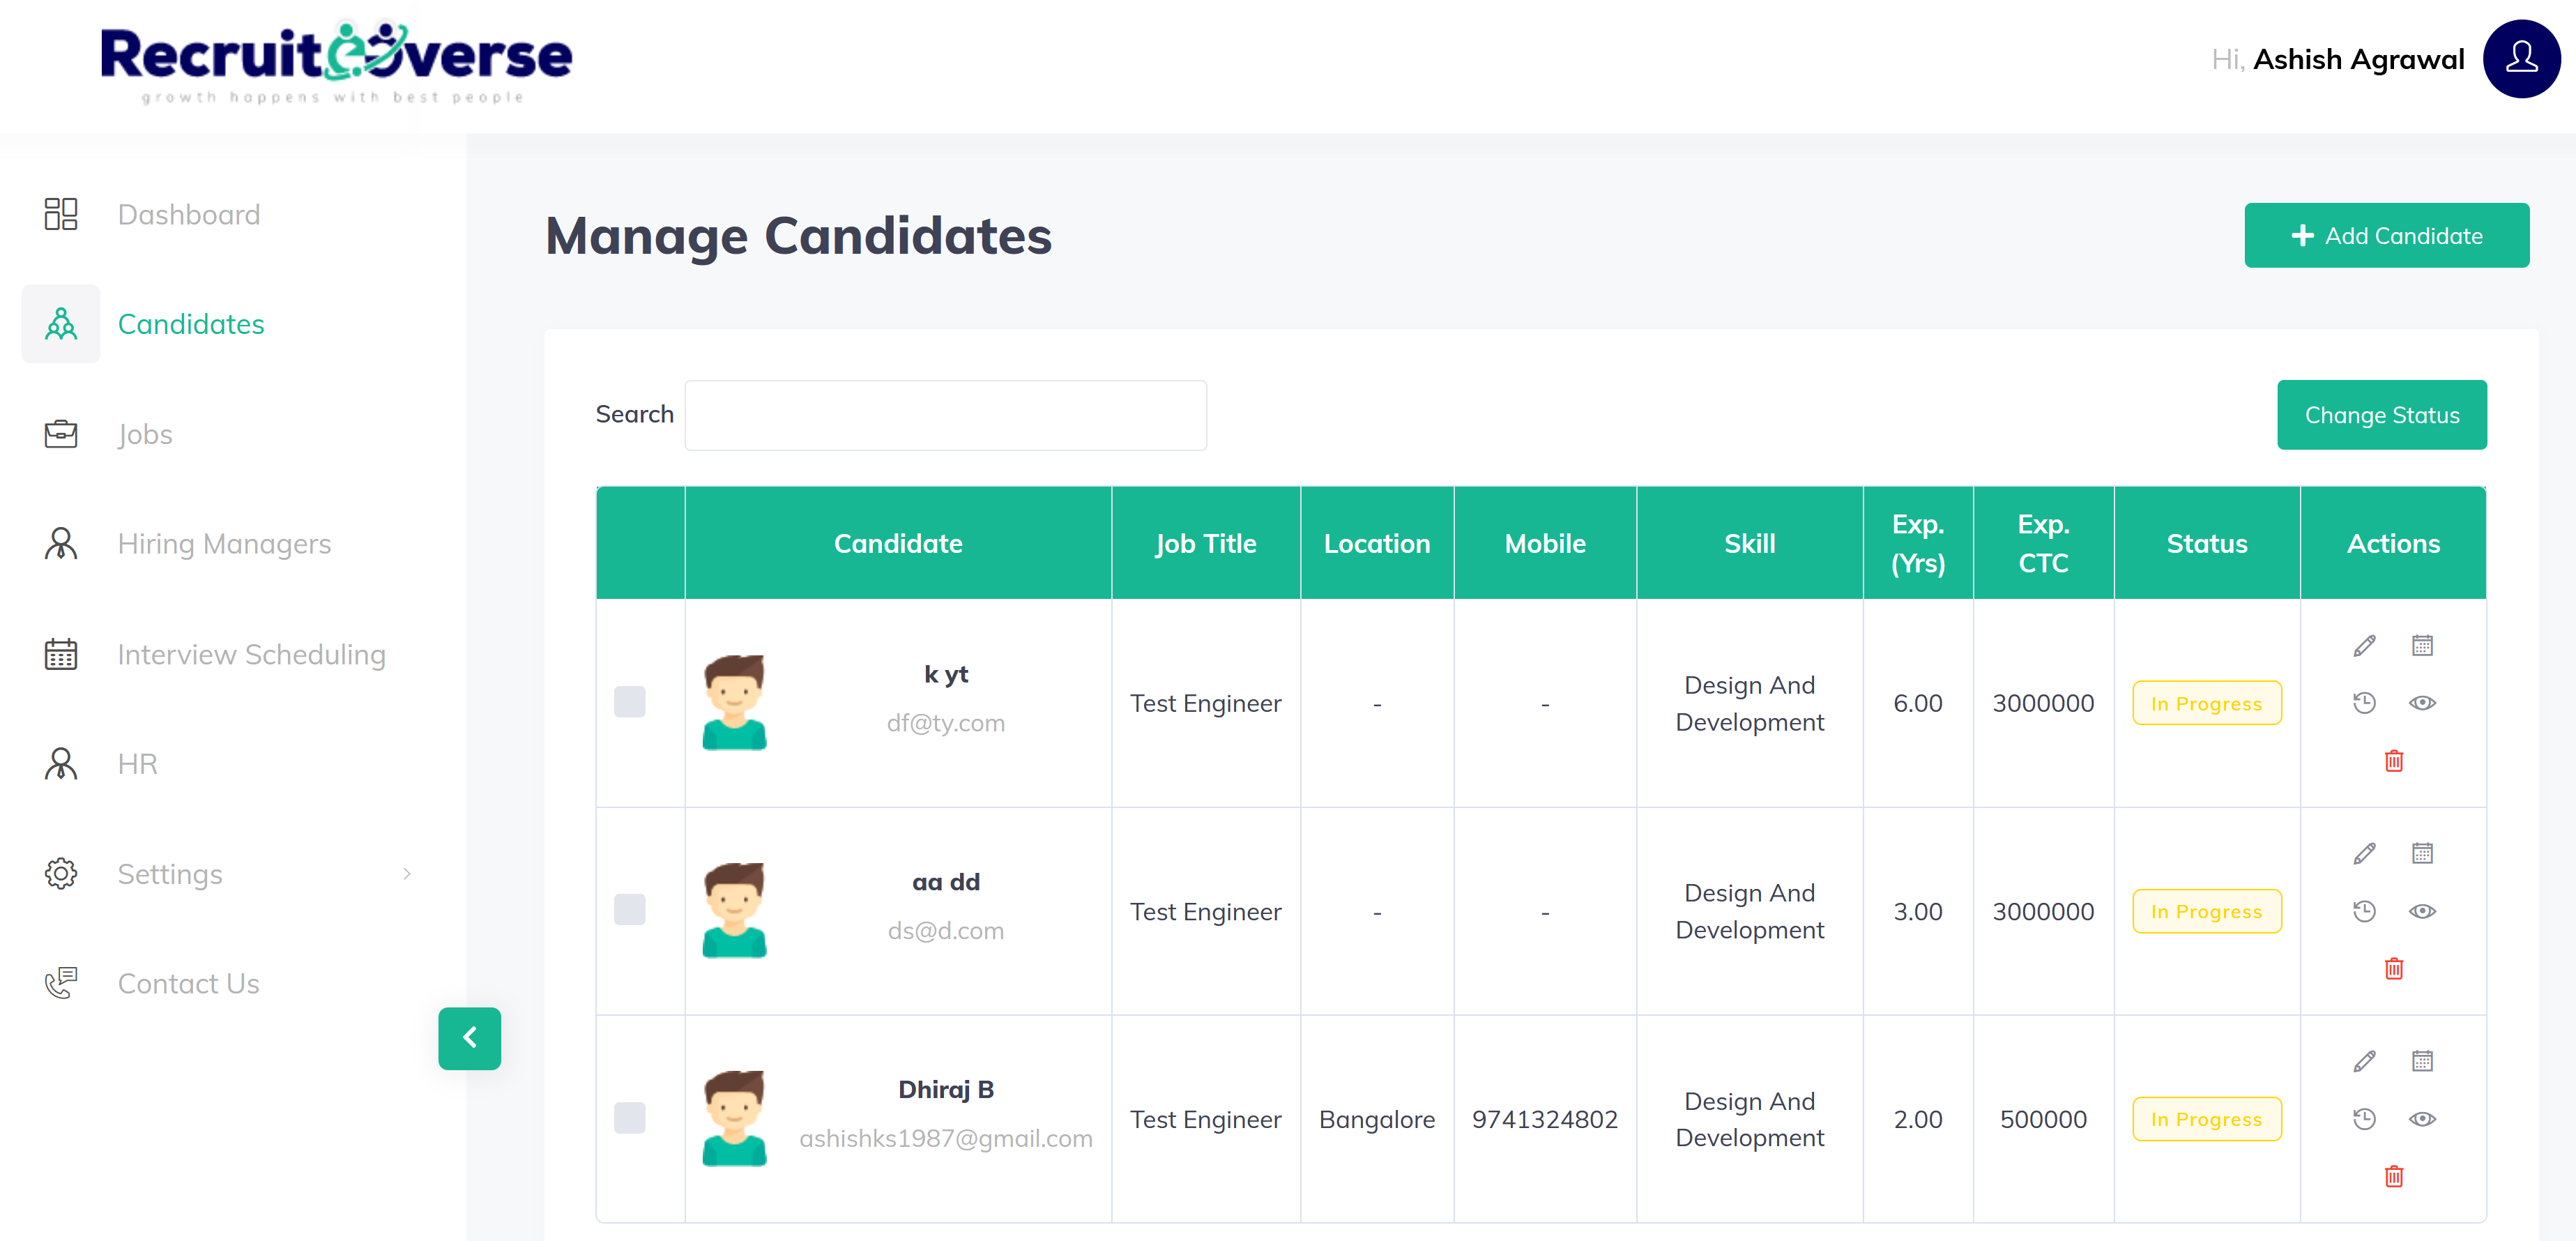View history icon for Dhiraj B
Image resolution: width=2576 pixels, height=1241 pixels.
click(2364, 1118)
